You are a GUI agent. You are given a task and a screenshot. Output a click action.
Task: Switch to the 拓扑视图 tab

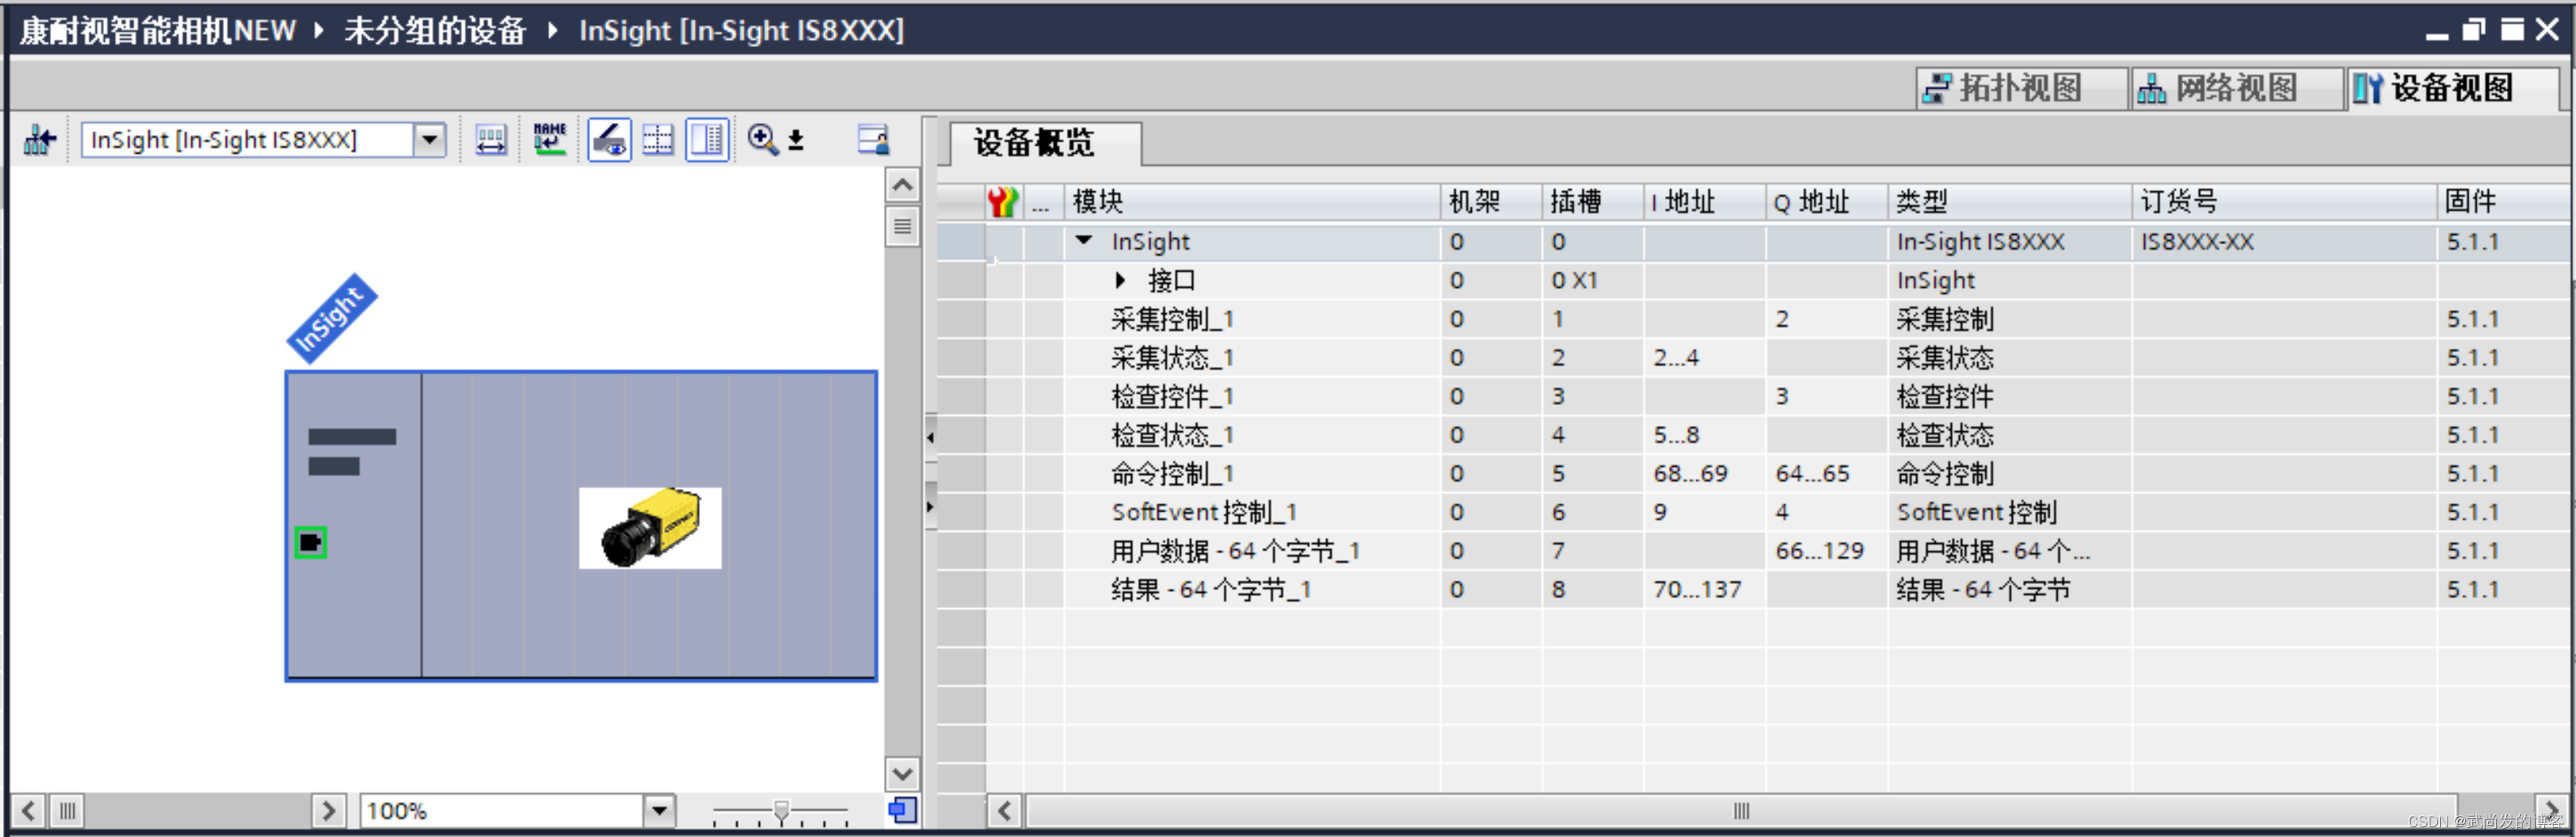tap(2020, 88)
